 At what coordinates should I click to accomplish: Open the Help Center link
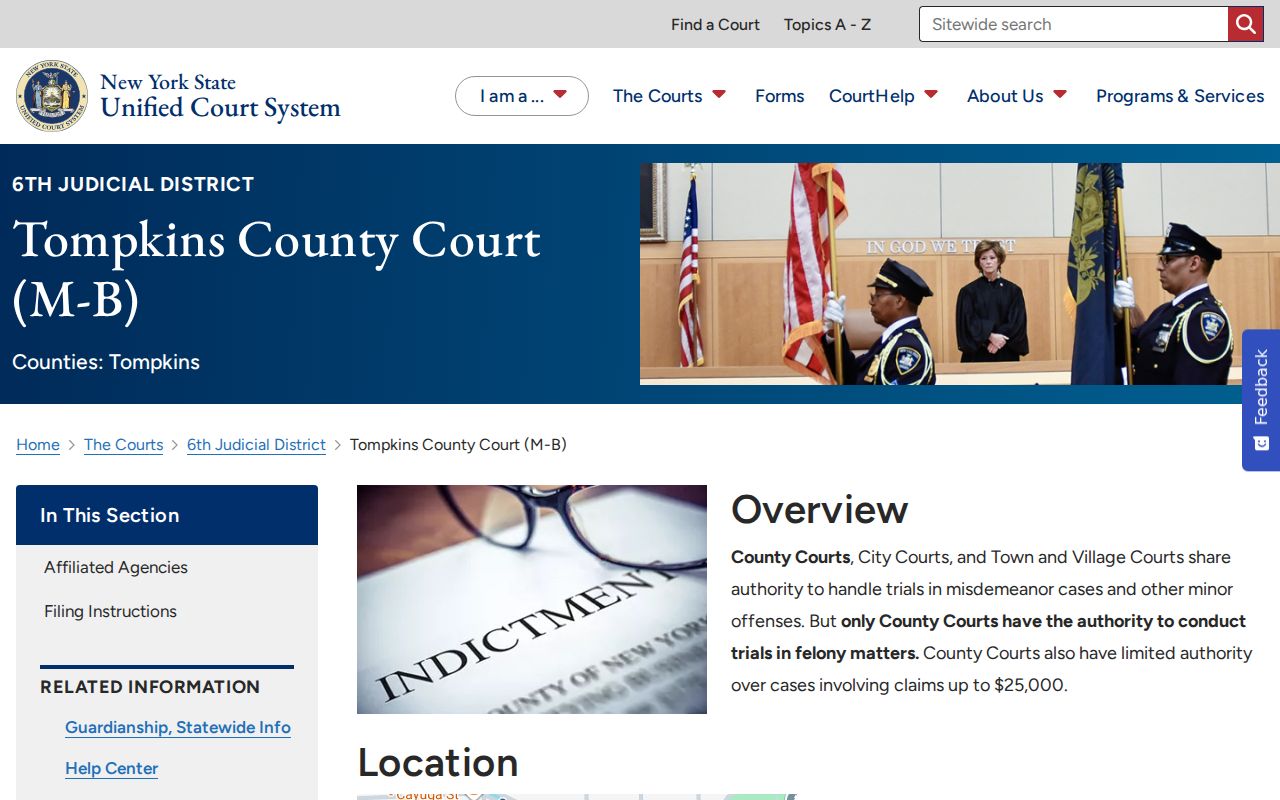pos(111,769)
